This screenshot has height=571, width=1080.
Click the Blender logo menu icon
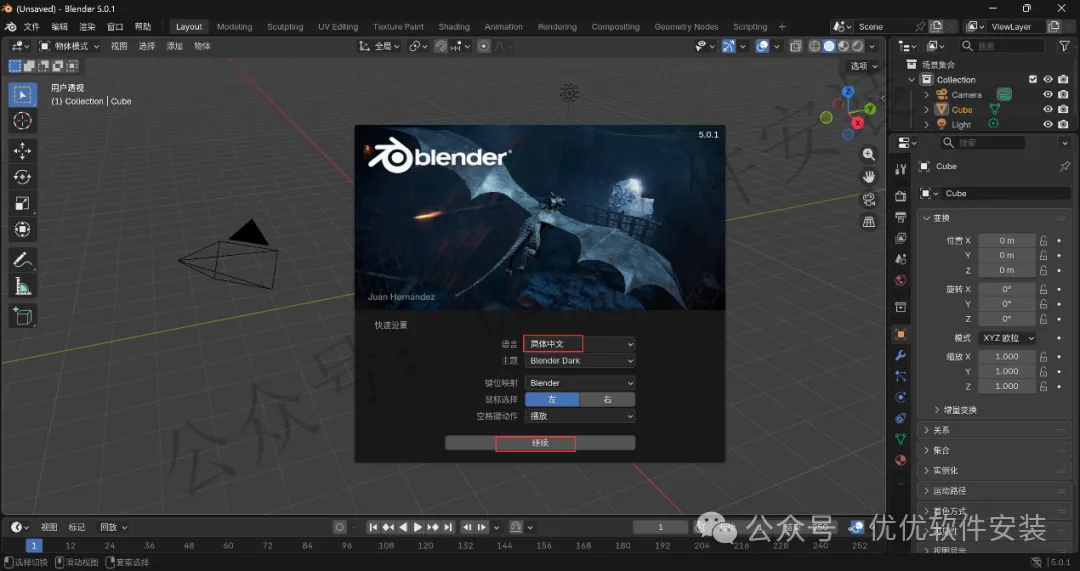coord(10,27)
